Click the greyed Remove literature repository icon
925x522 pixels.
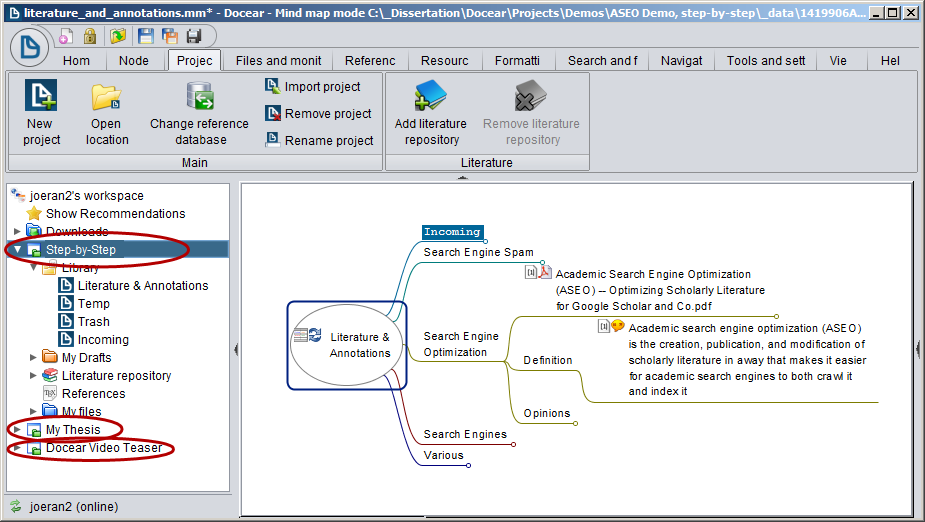coord(530,96)
